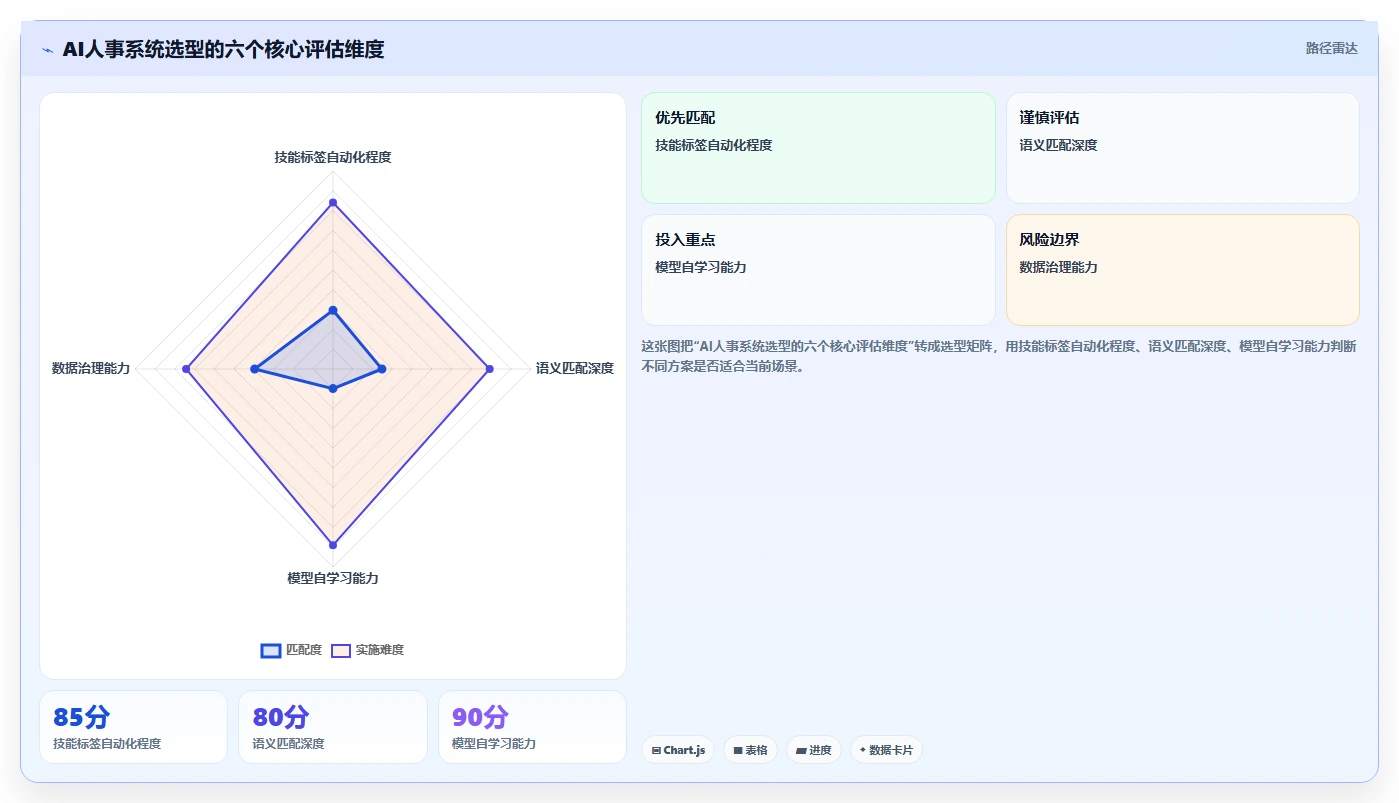Click the 匹配度 right data point
Screen dimensions: 1399x803
pos(382,369)
